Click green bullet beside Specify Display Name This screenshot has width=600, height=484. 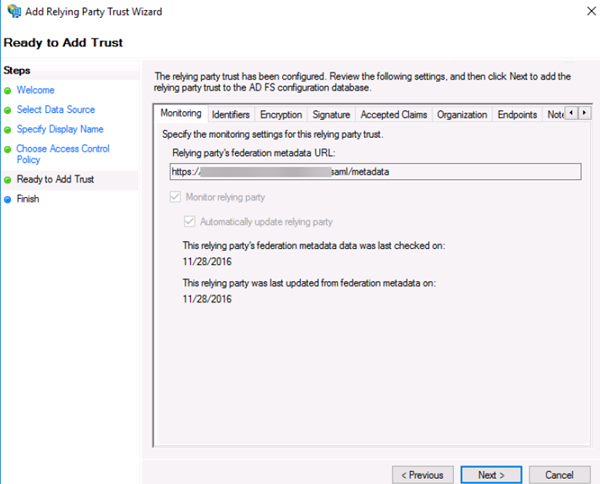7,130
